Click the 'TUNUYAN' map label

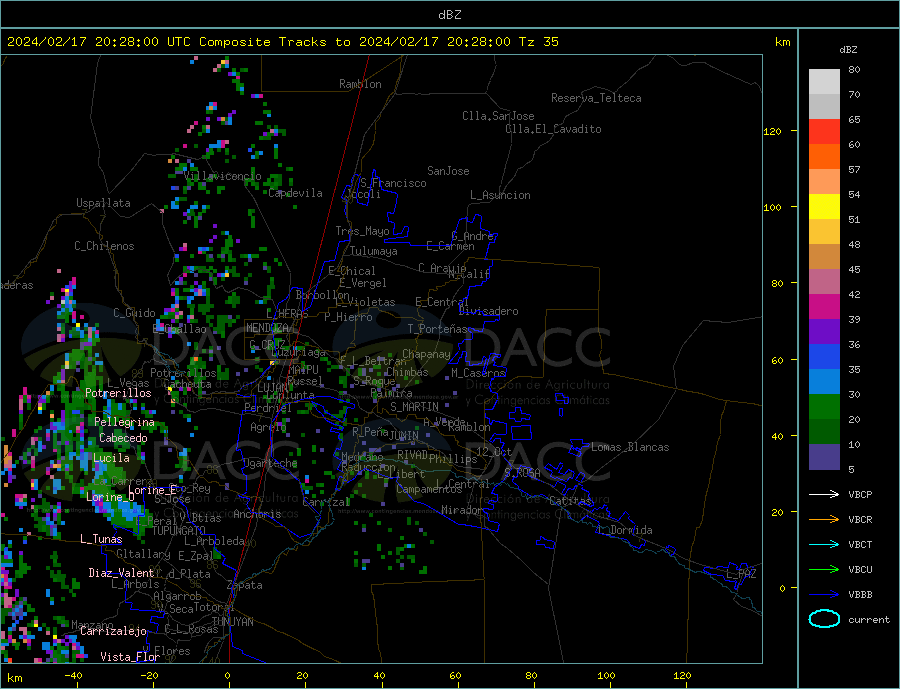point(232,622)
